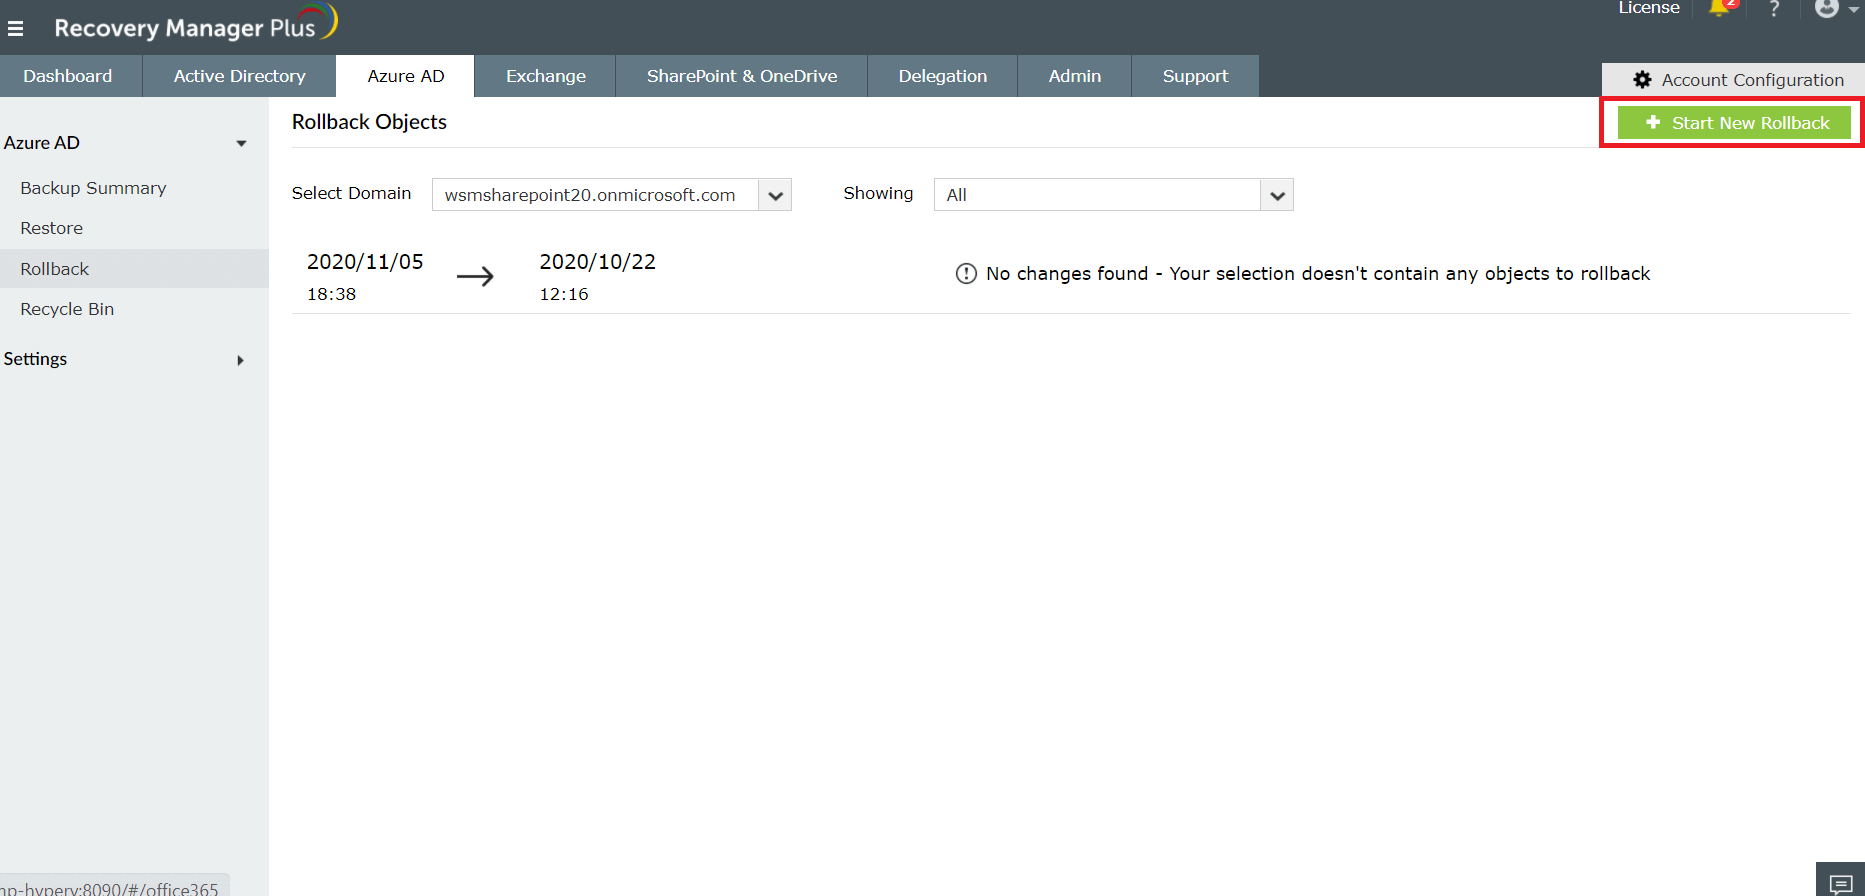Open the Restore page
Image resolution: width=1865 pixels, height=896 pixels.
coord(52,228)
